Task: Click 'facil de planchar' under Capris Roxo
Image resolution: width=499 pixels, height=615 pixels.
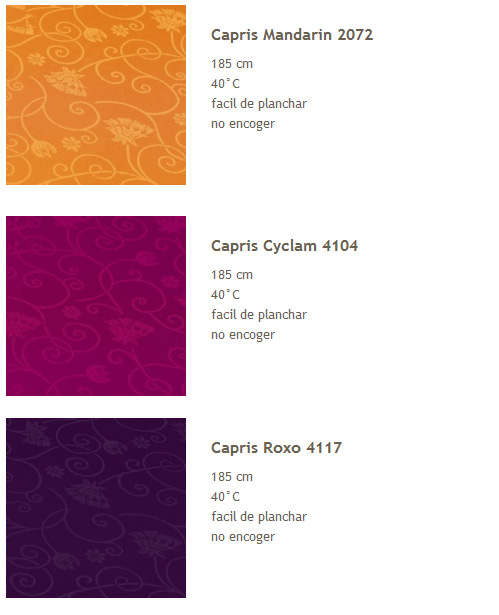Action: click(x=259, y=517)
